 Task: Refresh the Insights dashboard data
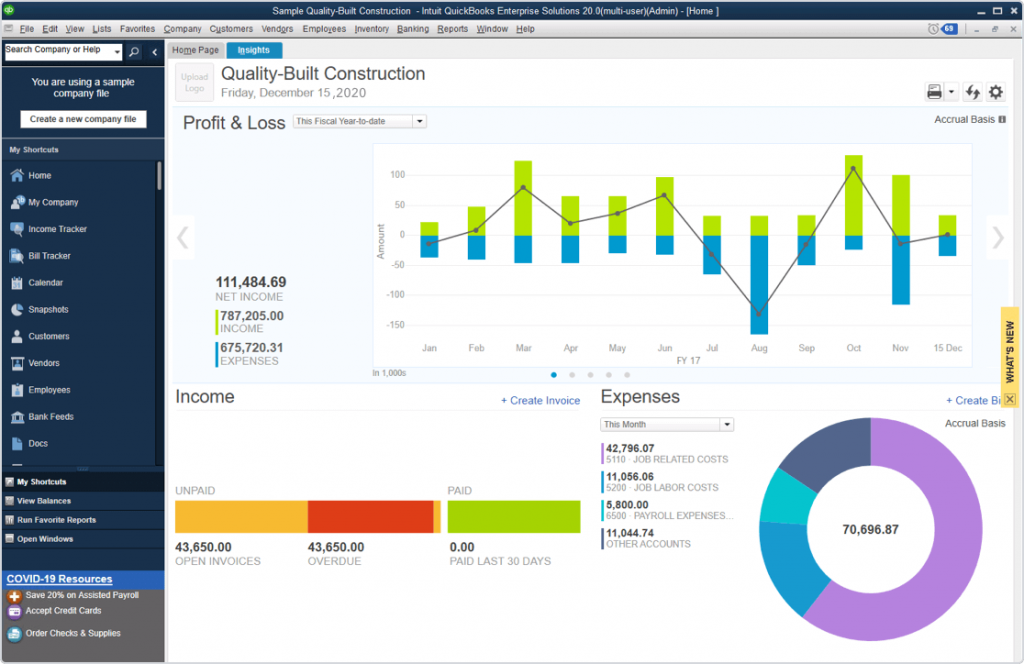972,91
